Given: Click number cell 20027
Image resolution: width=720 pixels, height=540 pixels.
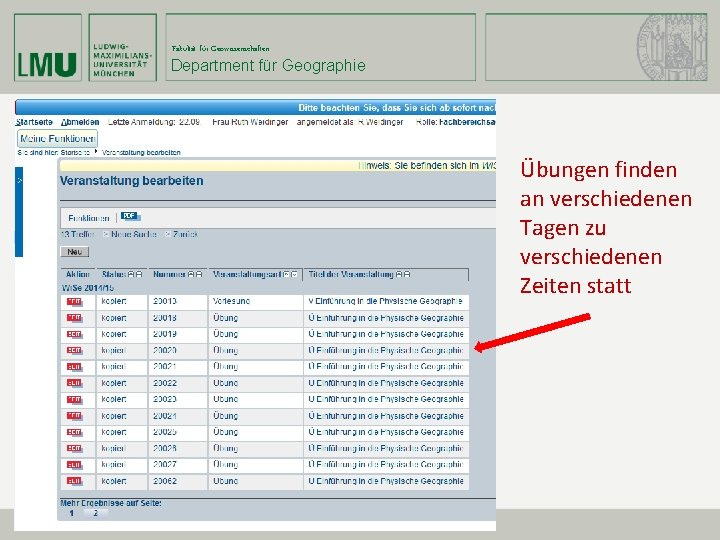Looking at the screenshot, I should pos(178,465).
